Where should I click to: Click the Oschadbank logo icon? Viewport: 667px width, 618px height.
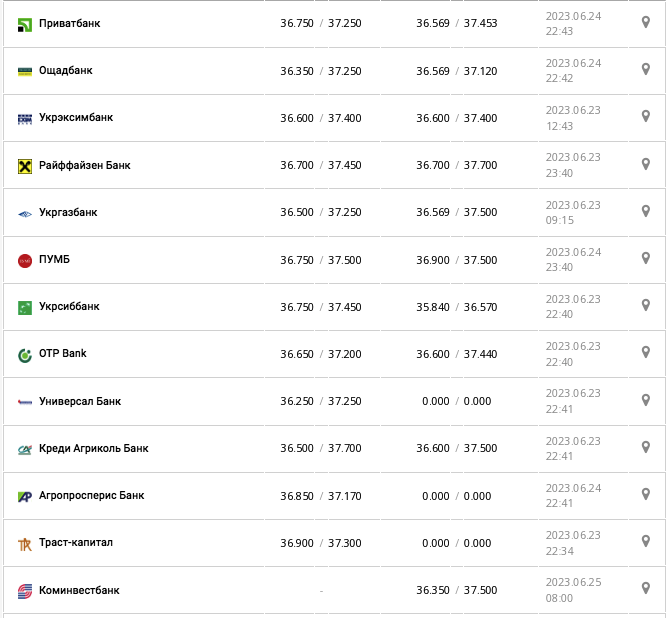click(x=25, y=71)
